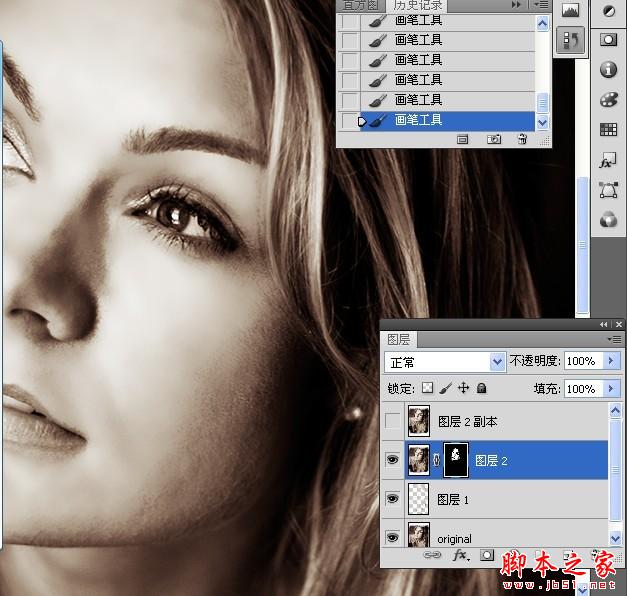Hide the original layer

point(392,537)
